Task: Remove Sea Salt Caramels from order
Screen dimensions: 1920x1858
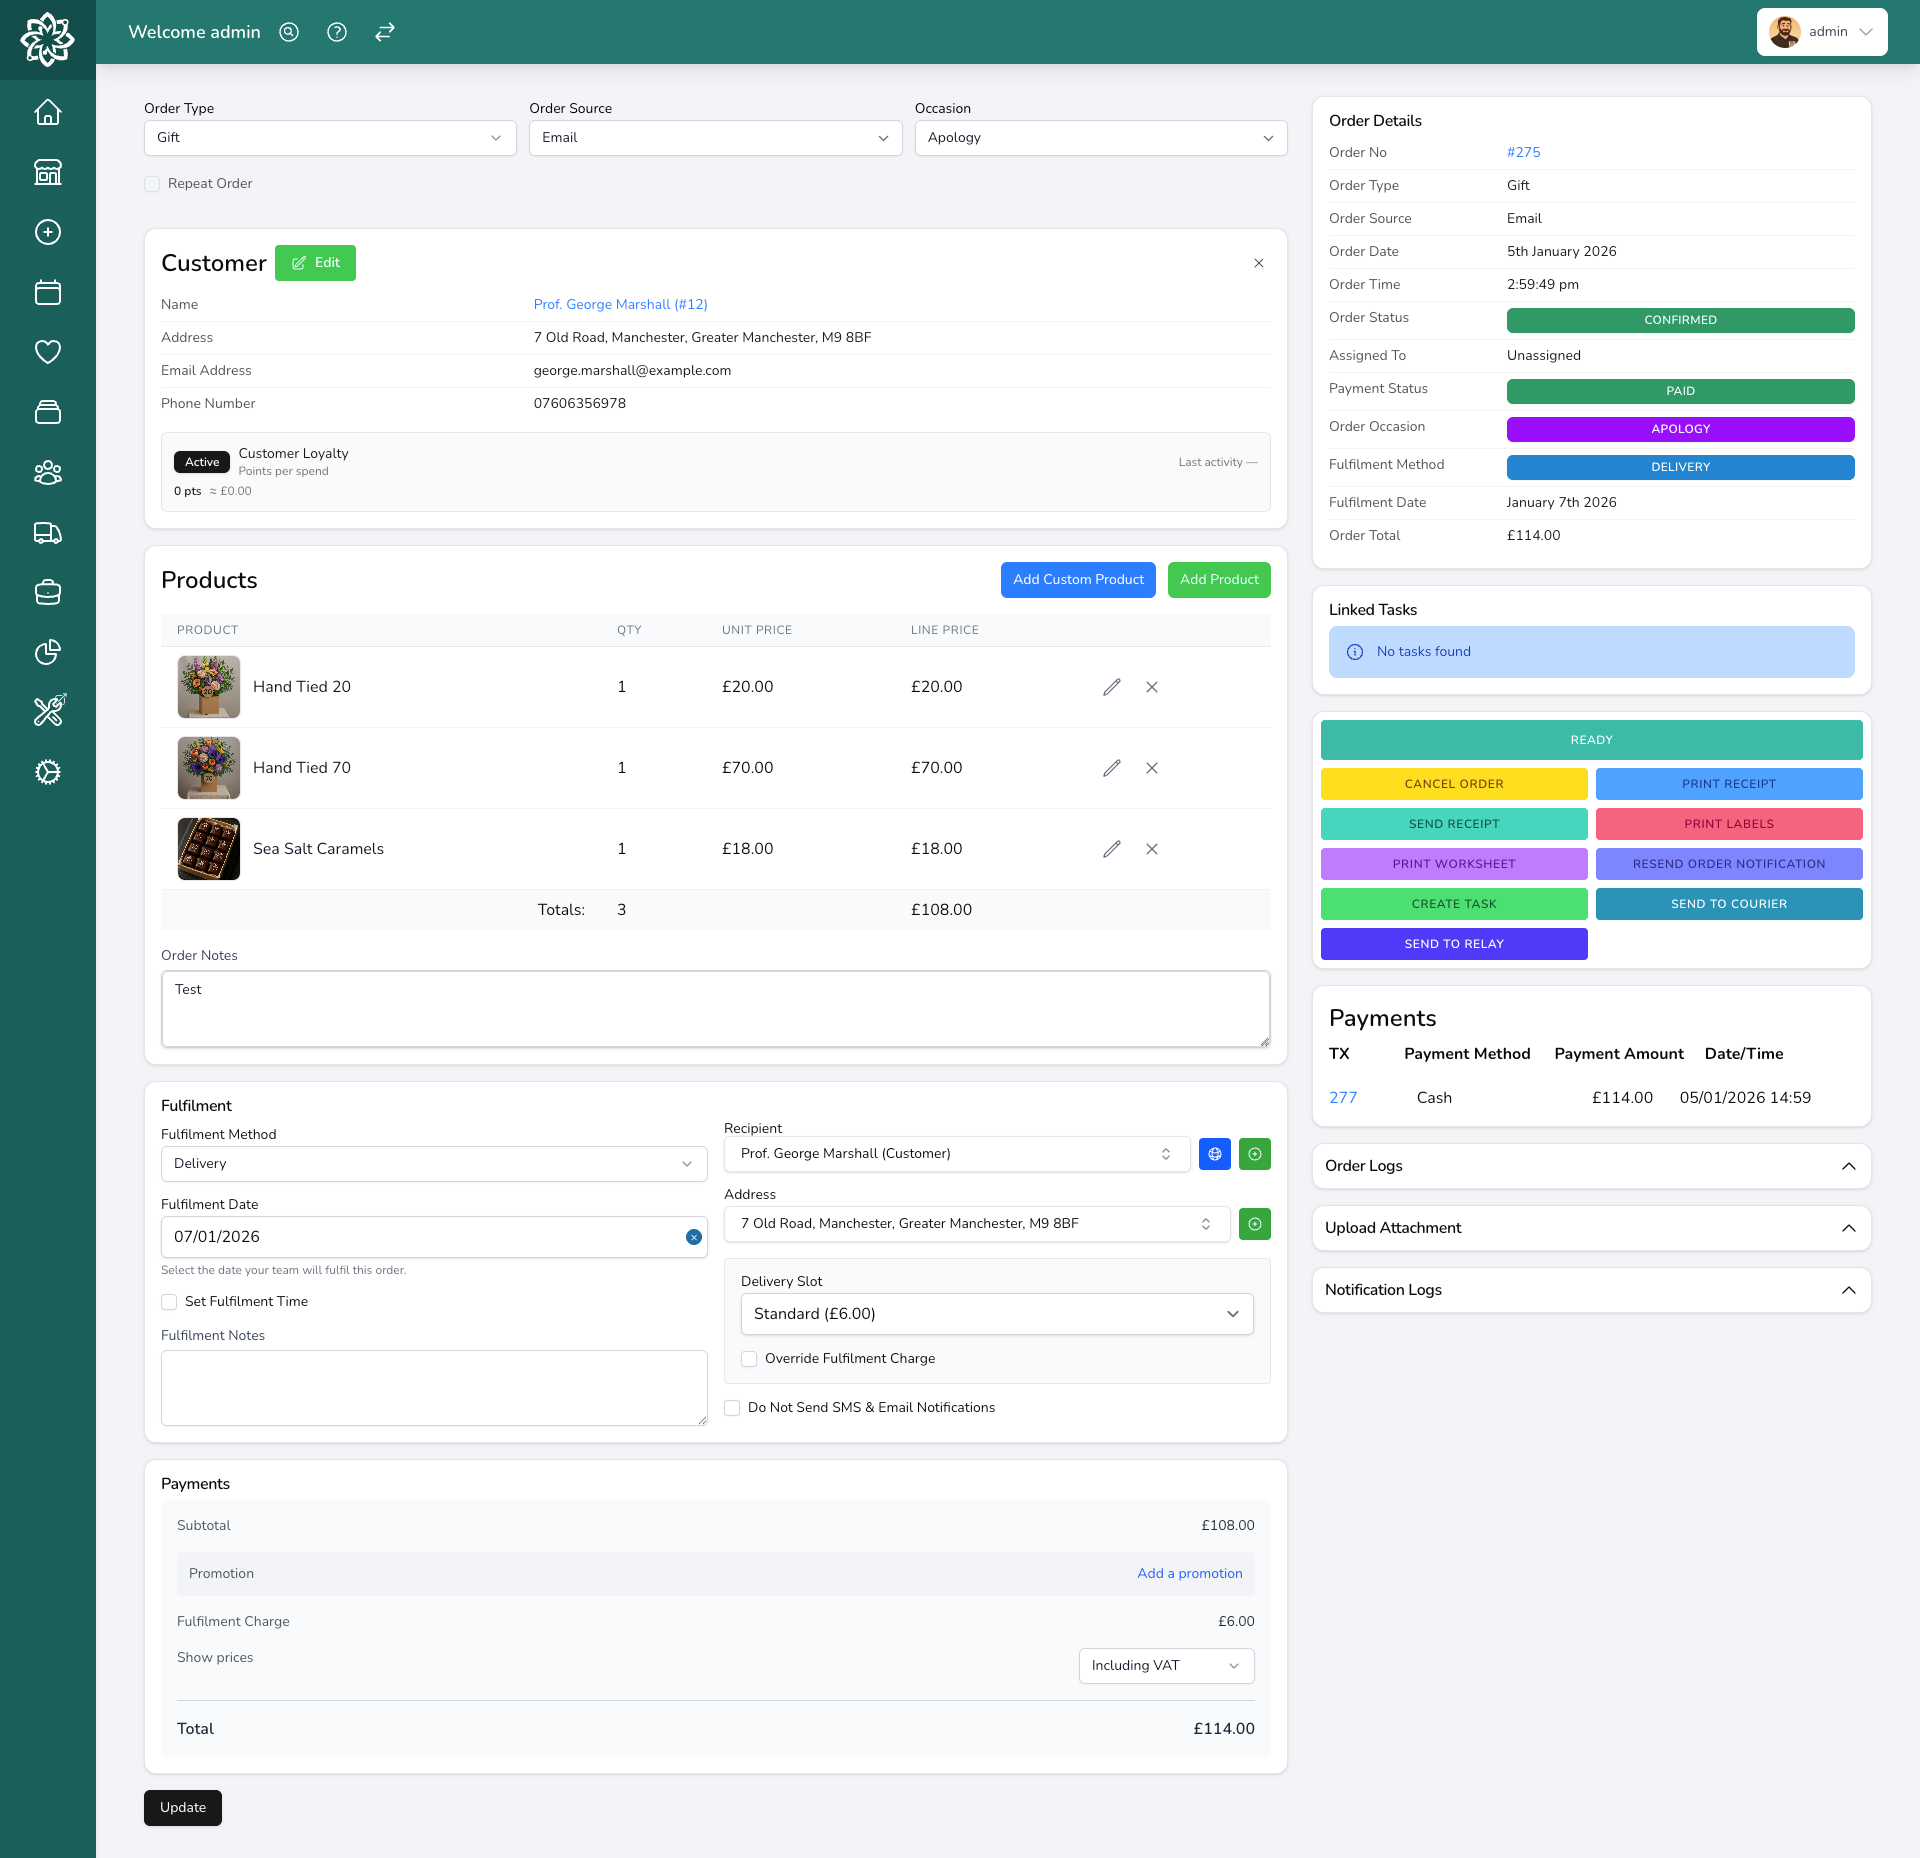Action: 1152,849
